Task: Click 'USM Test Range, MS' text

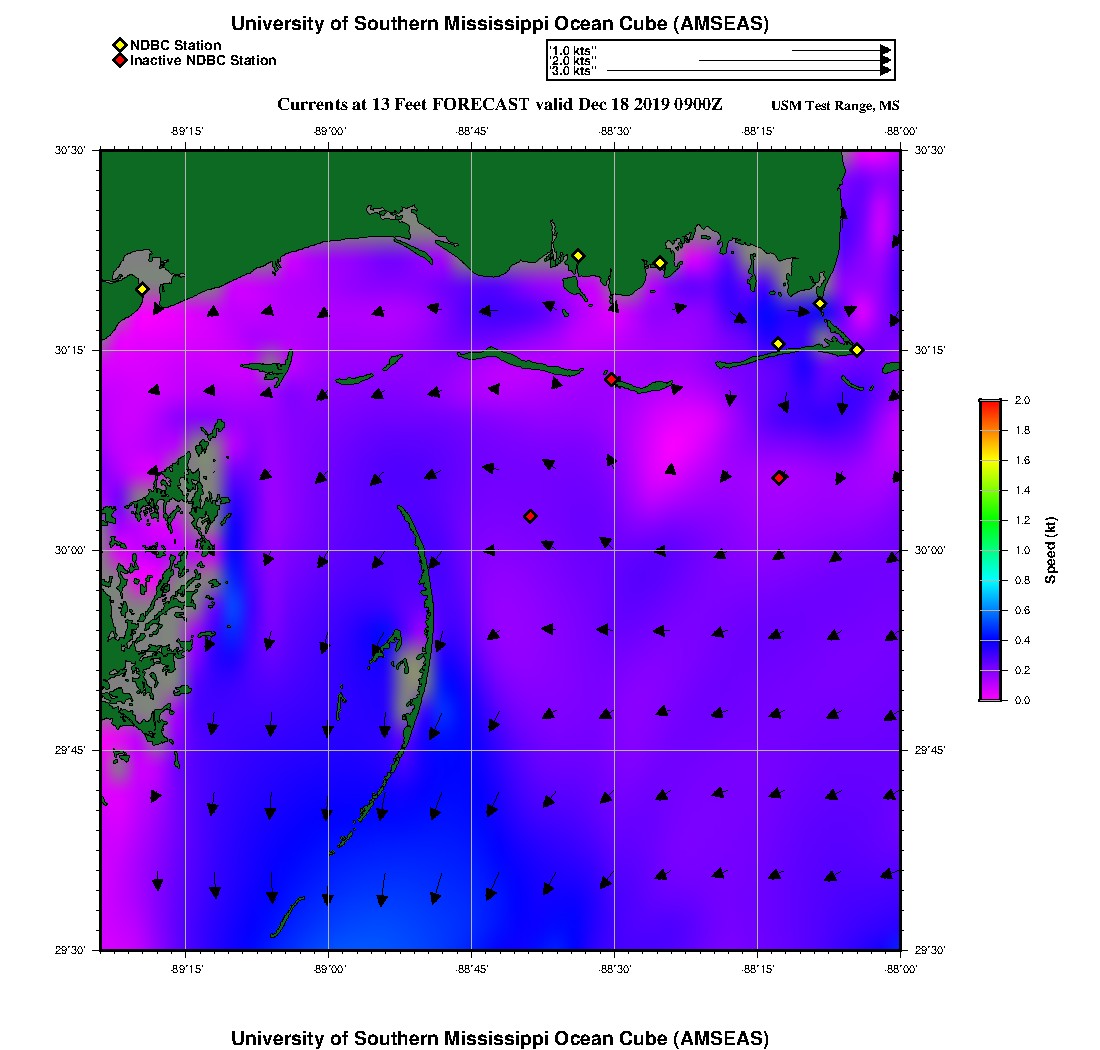Action: [835, 106]
